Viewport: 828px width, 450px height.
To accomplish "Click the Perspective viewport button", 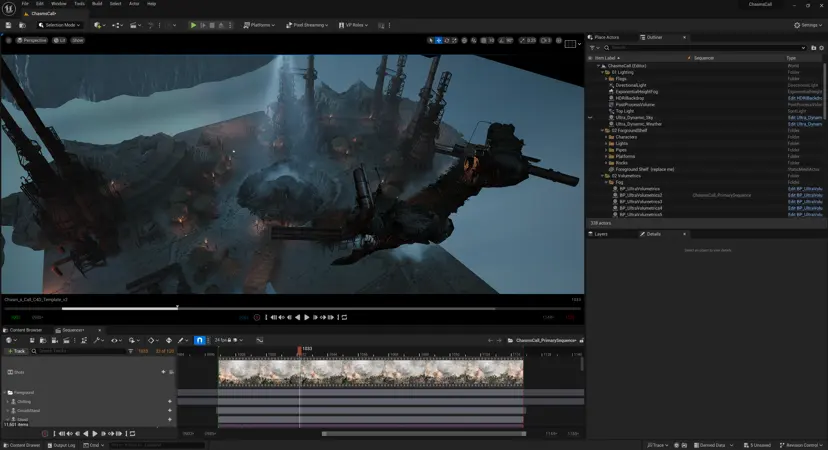I will pos(32,40).
